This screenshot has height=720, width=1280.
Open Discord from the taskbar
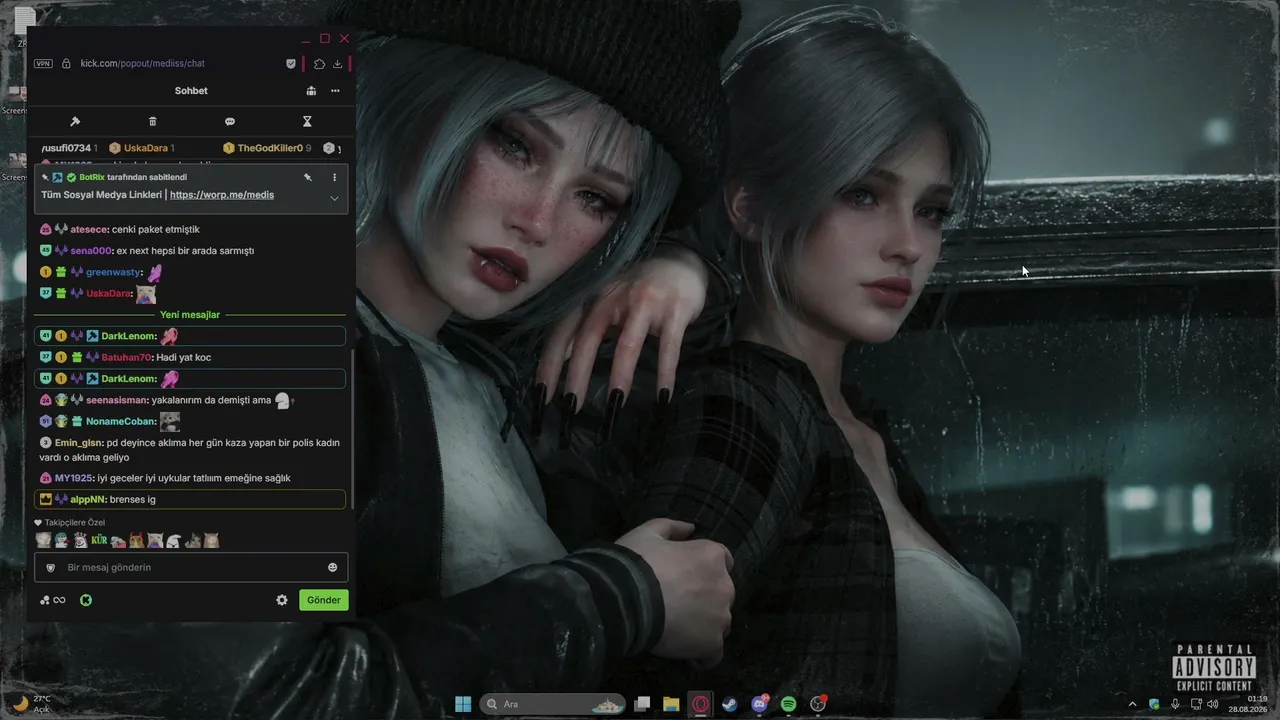pyautogui.click(x=759, y=704)
